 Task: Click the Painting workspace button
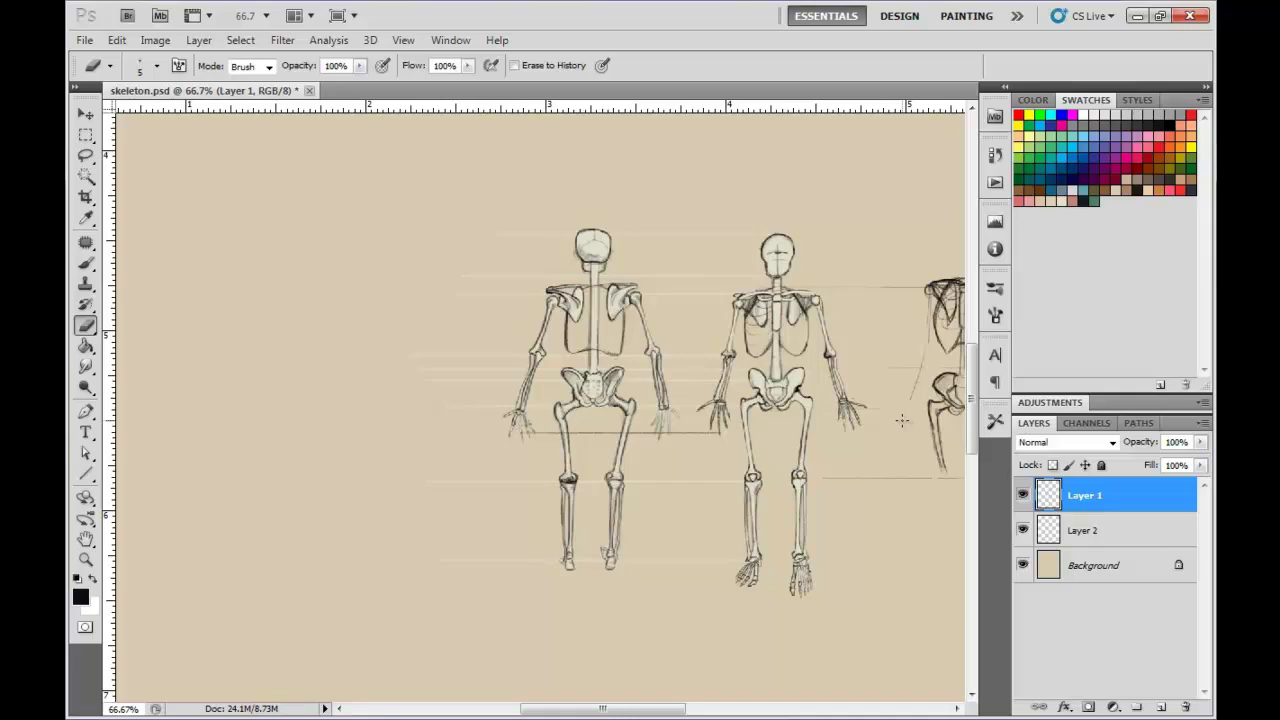click(x=966, y=16)
